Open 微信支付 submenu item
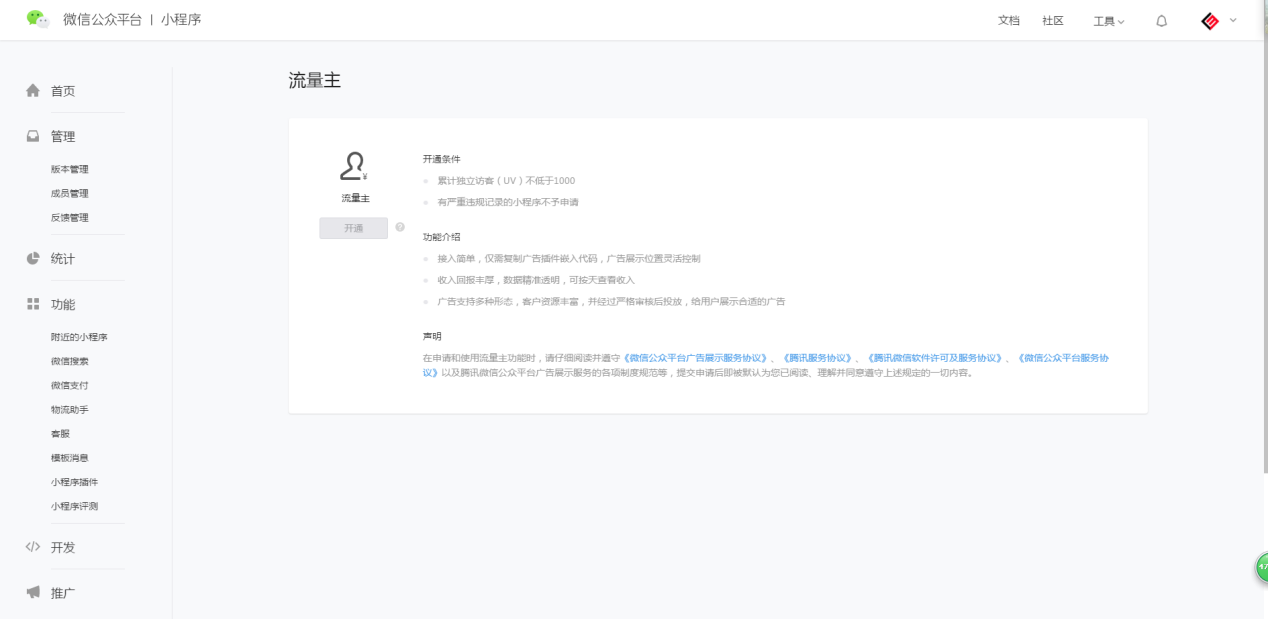Viewport: 1268px width, 619px height. [x=70, y=385]
